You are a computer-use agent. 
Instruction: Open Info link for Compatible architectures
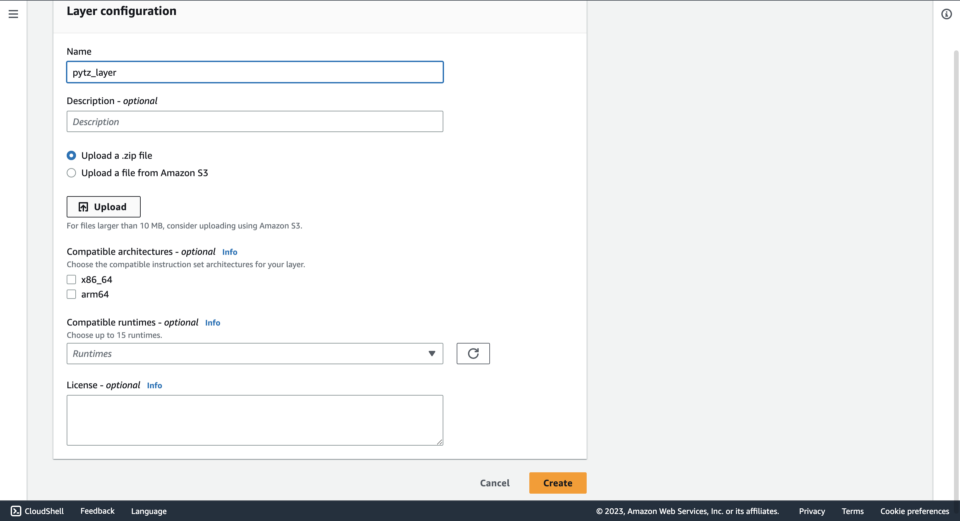pos(229,252)
